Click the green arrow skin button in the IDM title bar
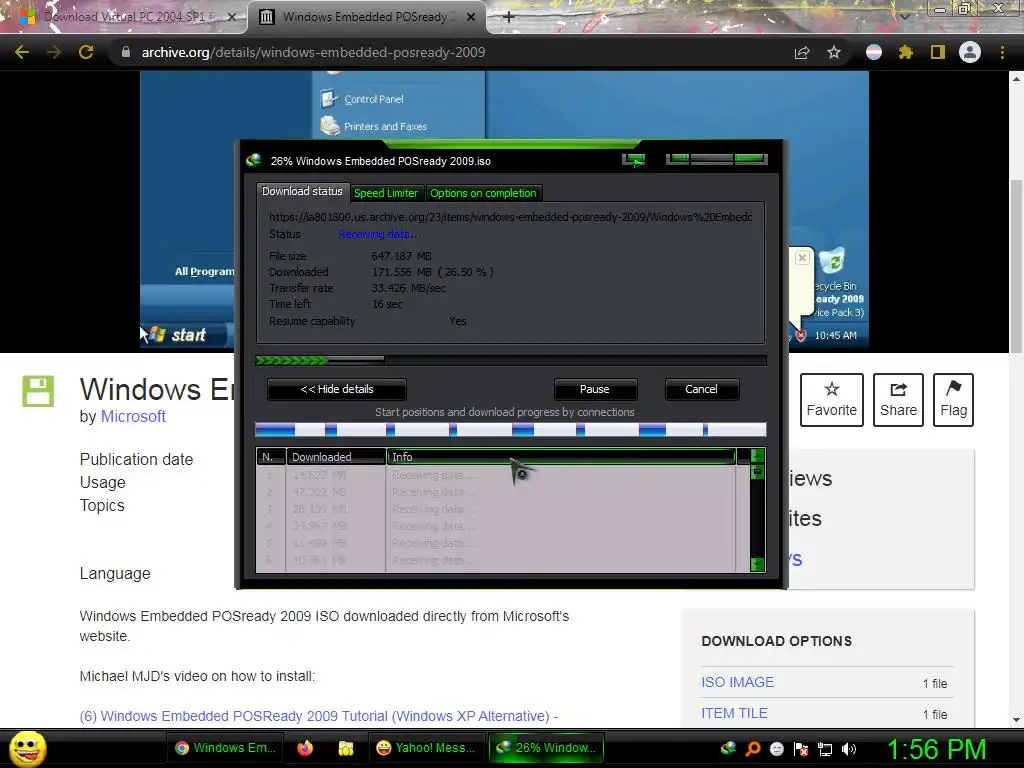This screenshot has width=1024, height=768. (x=633, y=160)
